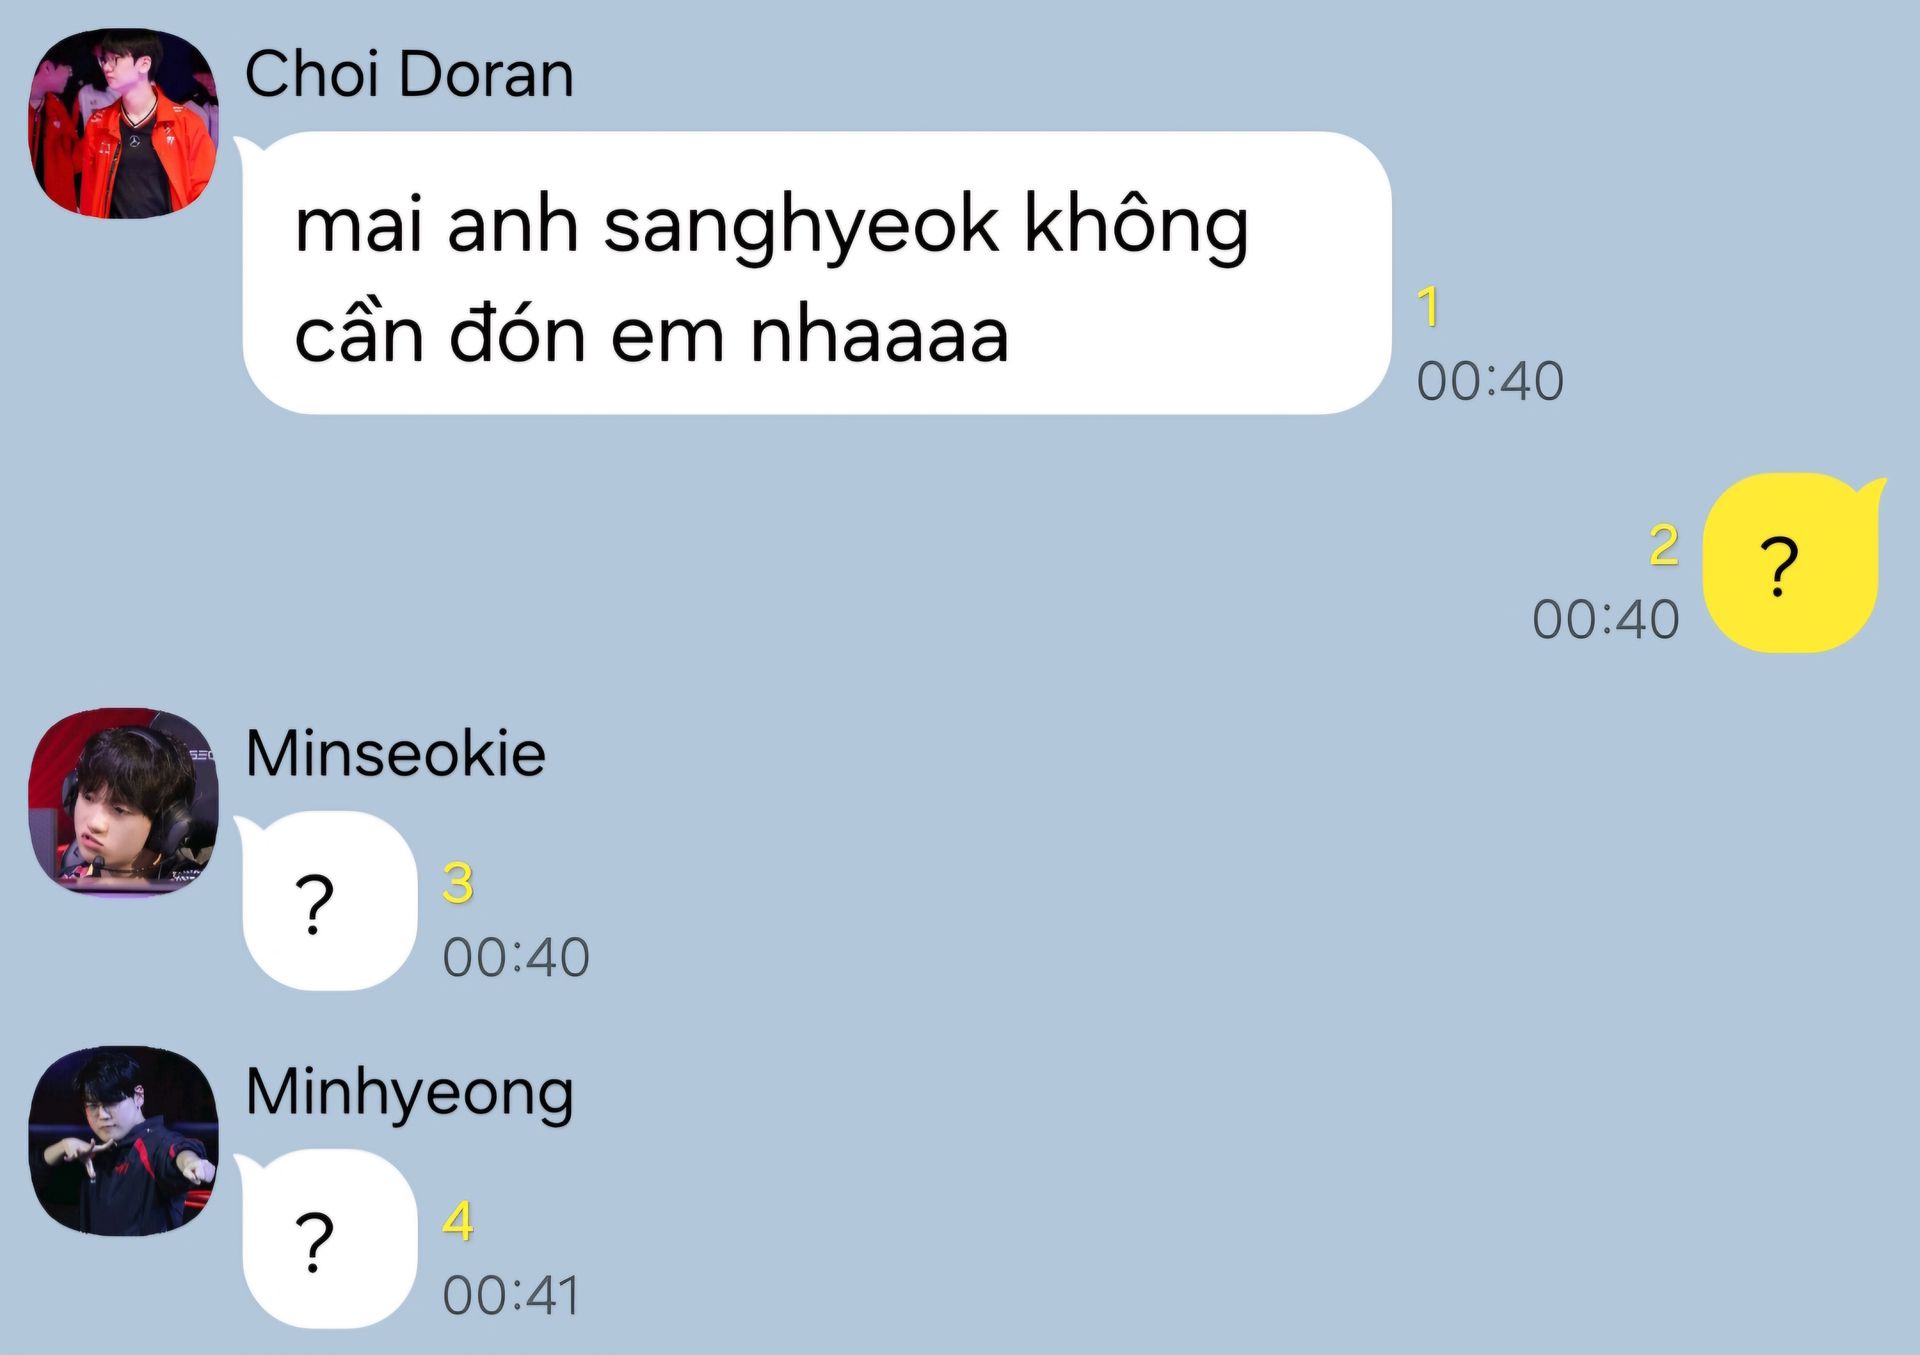Open Minhyeong's profile avatar
Image resolution: width=1920 pixels, height=1355 pixels.
coord(123,1141)
